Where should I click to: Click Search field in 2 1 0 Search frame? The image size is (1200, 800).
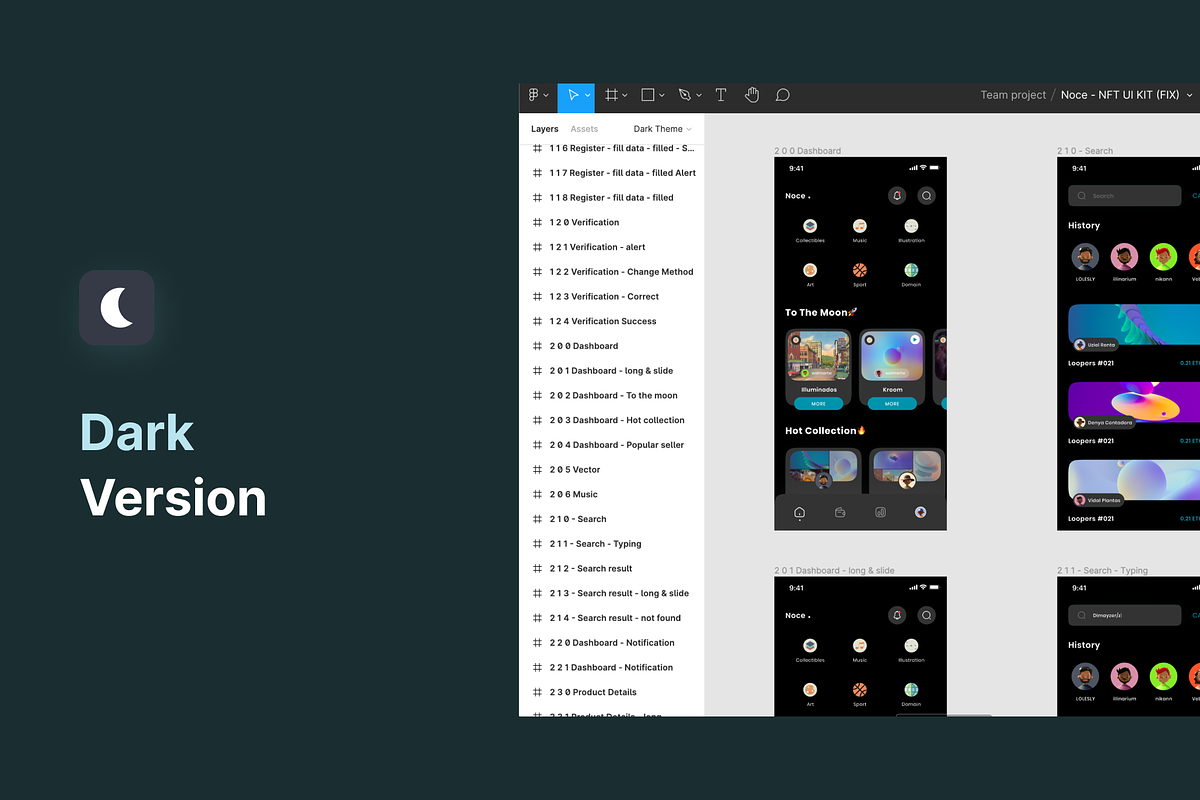pos(1124,196)
